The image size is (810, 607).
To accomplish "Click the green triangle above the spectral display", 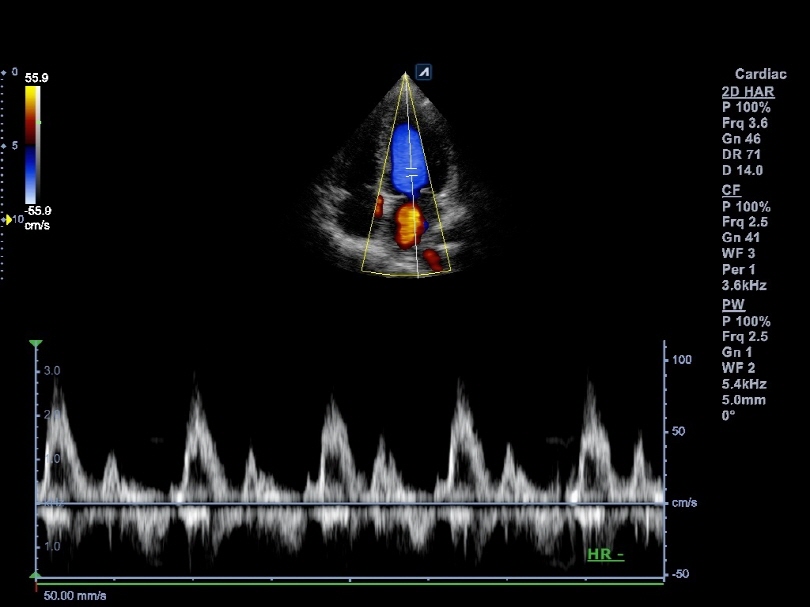I will pos(37,344).
